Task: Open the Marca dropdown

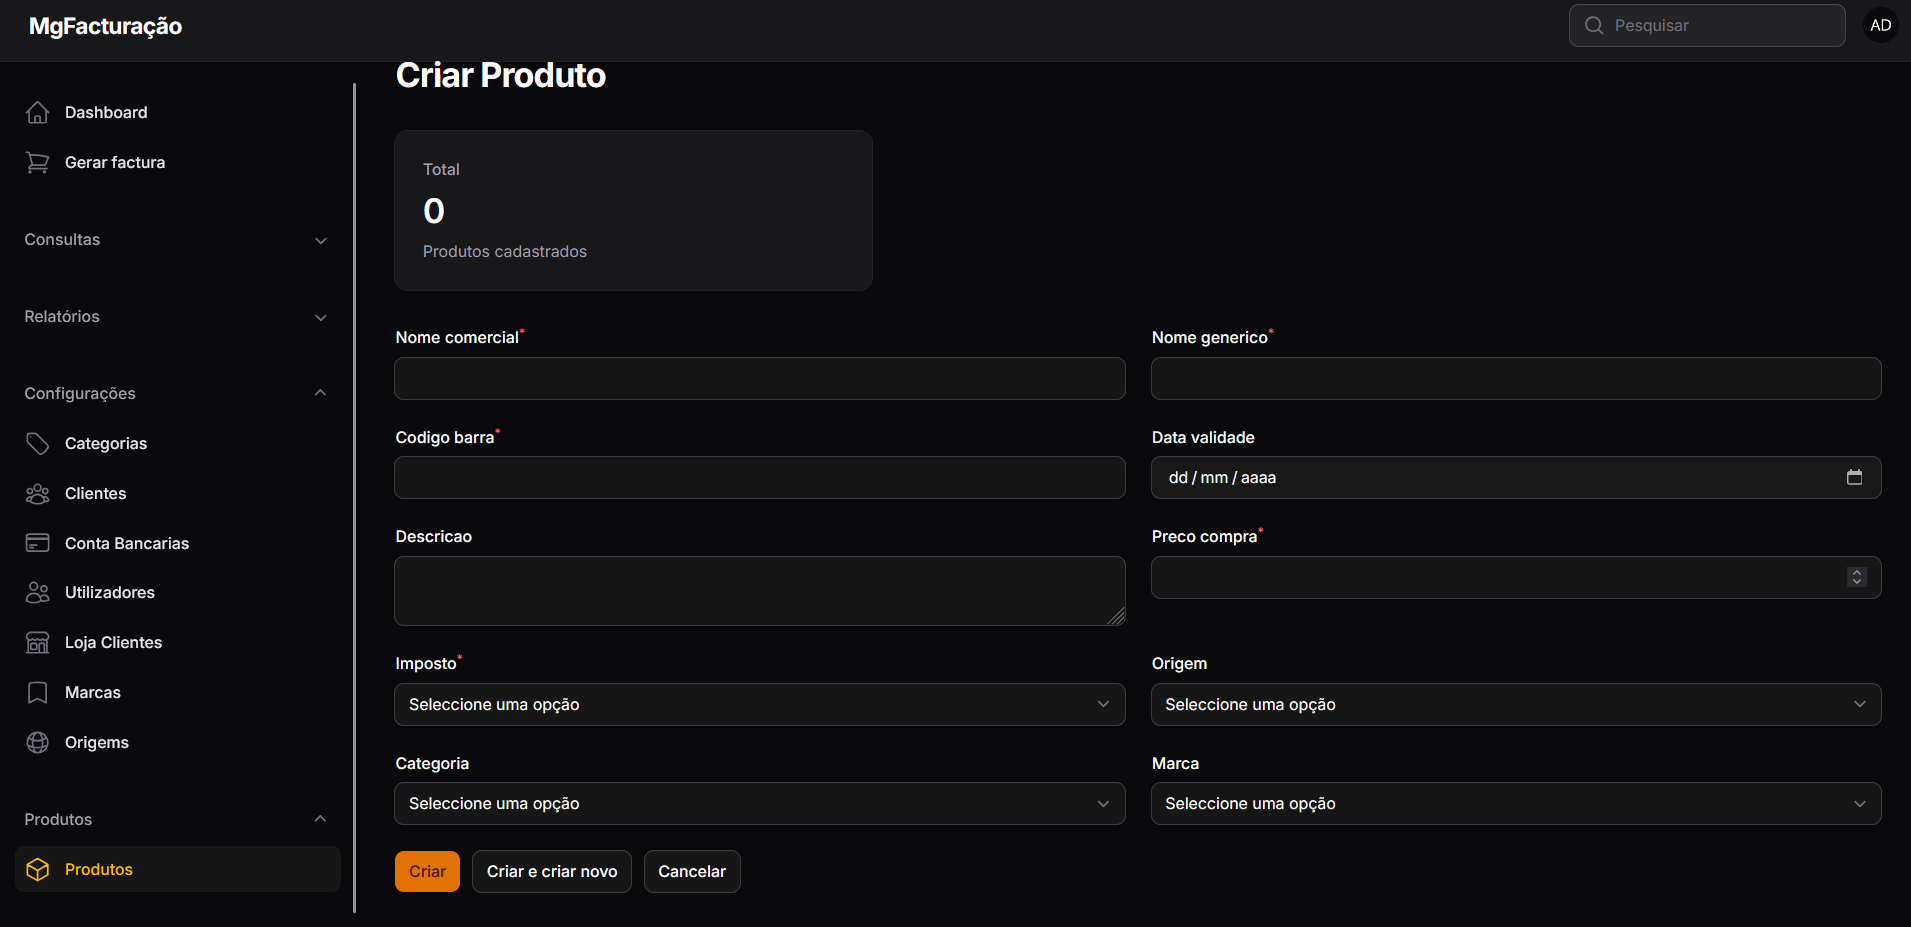Action: (x=1516, y=804)
